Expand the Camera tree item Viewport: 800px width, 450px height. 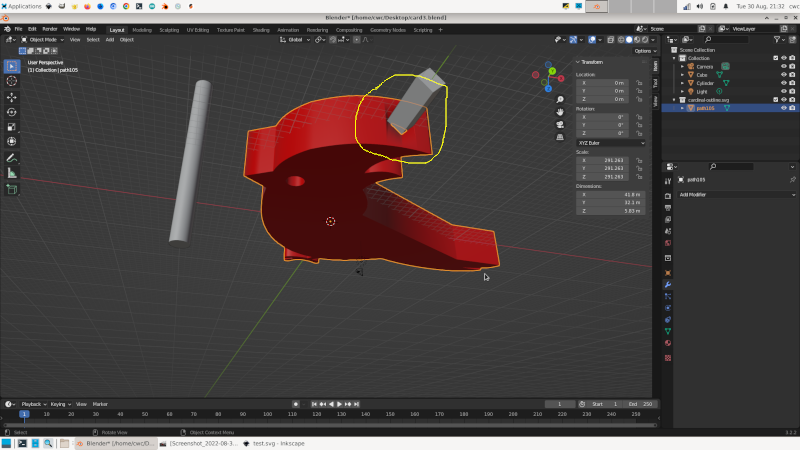(683, 66)
